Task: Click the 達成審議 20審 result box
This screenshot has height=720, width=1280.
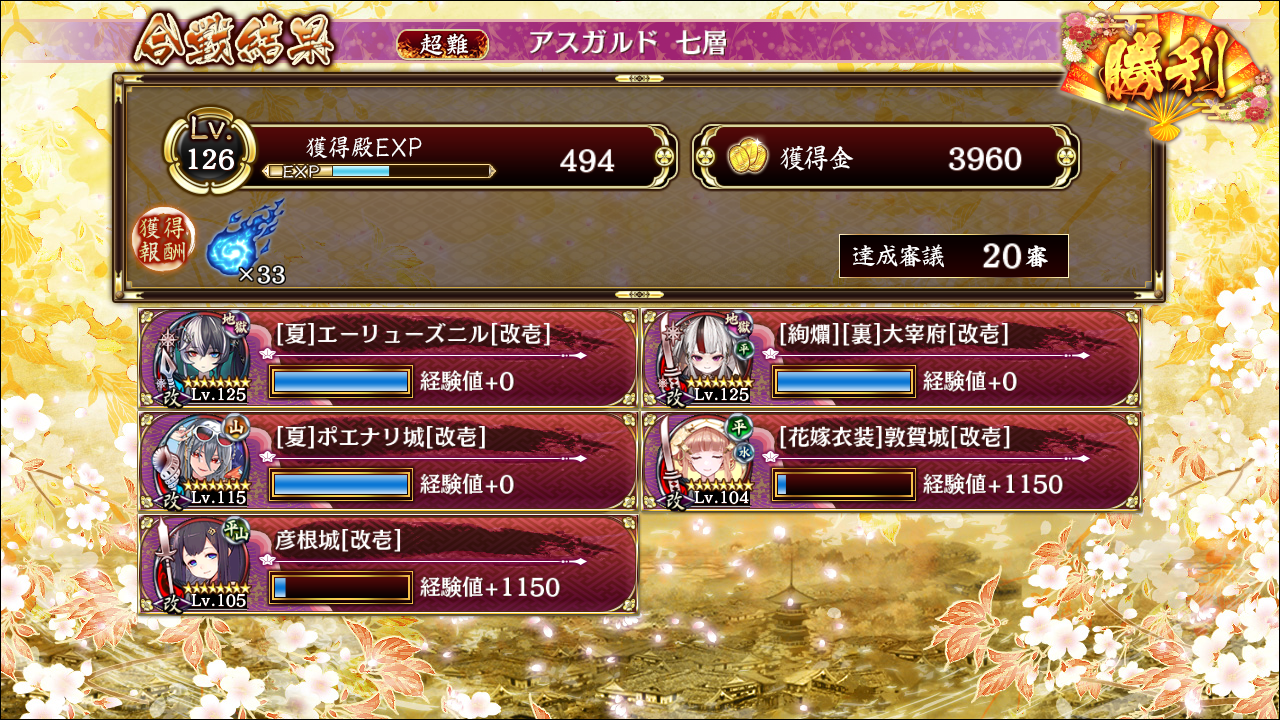Action: coord(954,256)
